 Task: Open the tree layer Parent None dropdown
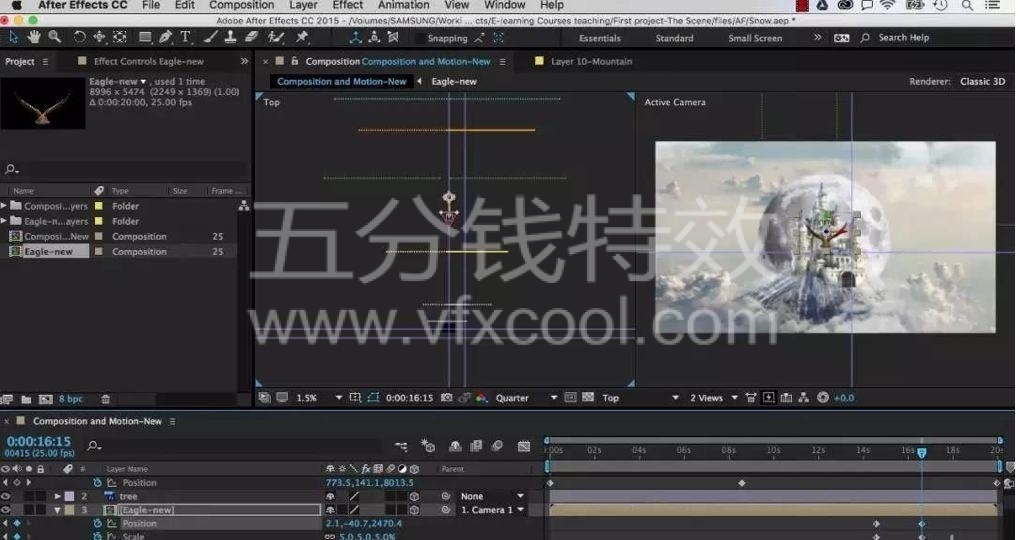coord(492,496)
